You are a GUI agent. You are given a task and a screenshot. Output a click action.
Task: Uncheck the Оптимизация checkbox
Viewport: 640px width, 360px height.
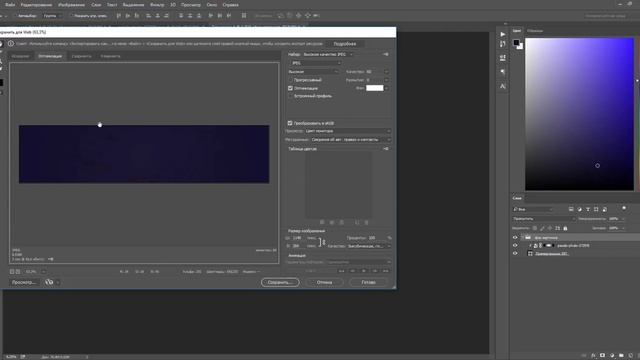(x=290, y=88)
